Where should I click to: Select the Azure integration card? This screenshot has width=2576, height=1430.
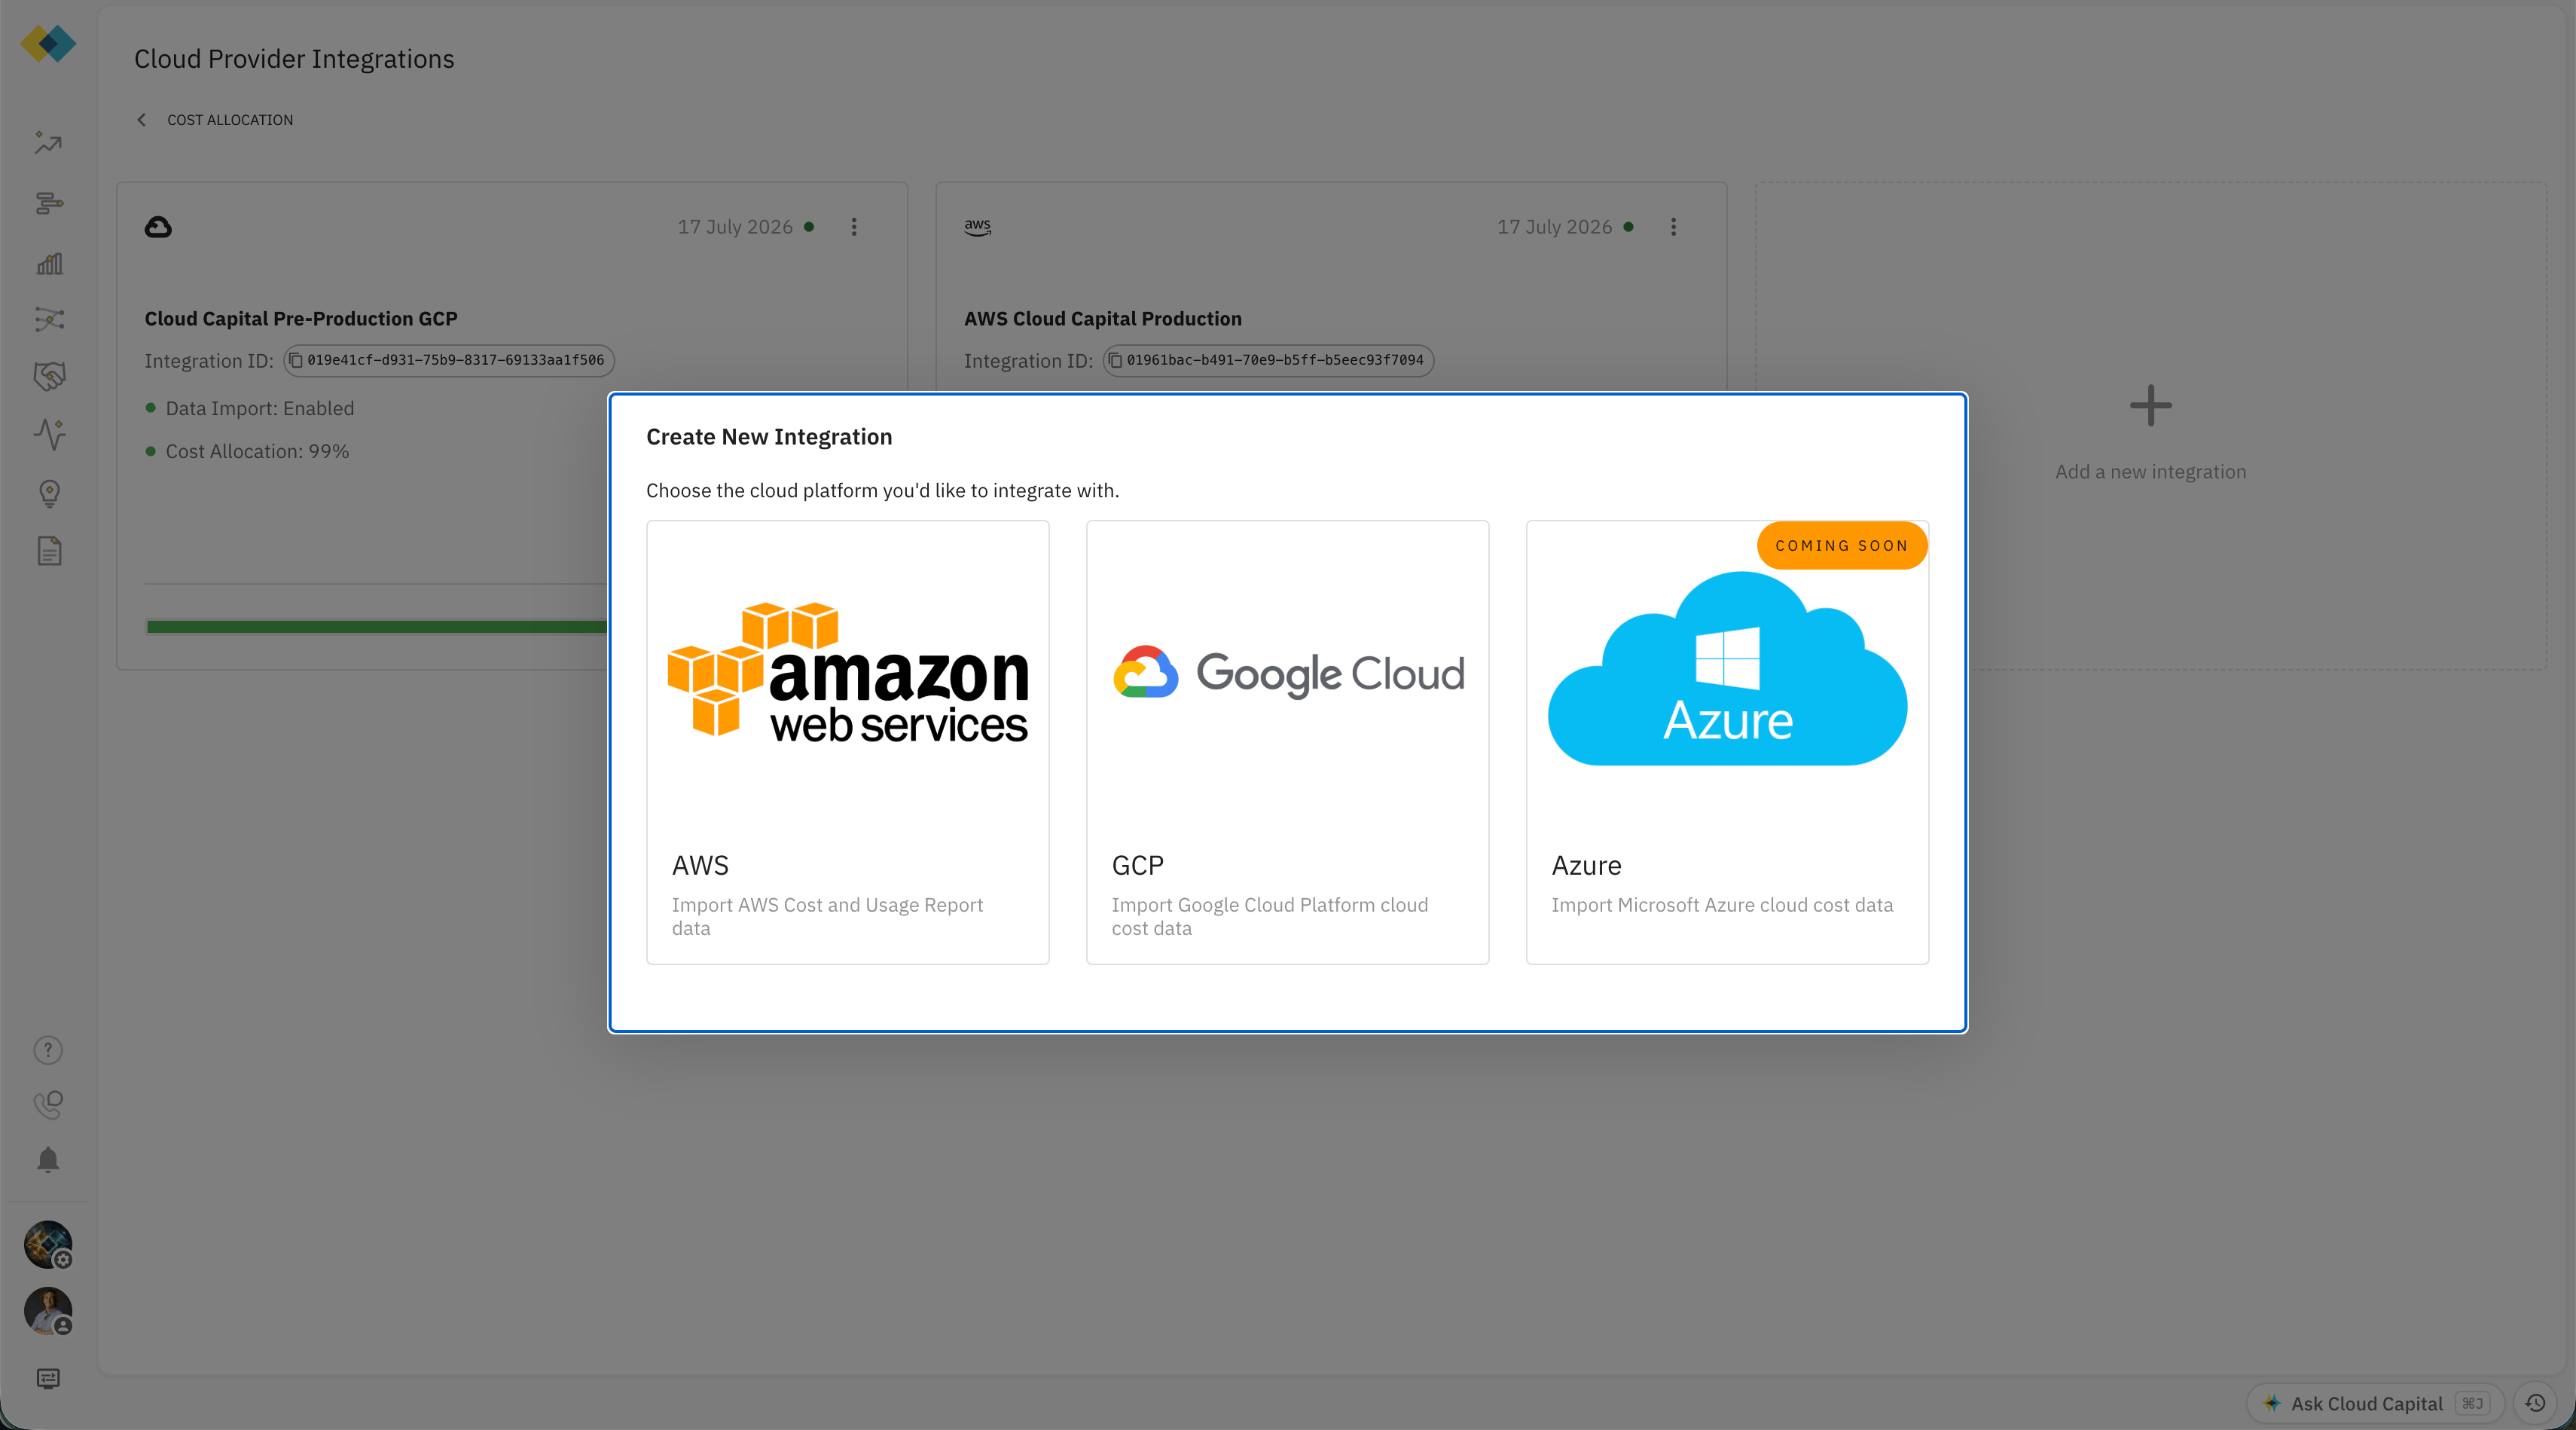1727,742
